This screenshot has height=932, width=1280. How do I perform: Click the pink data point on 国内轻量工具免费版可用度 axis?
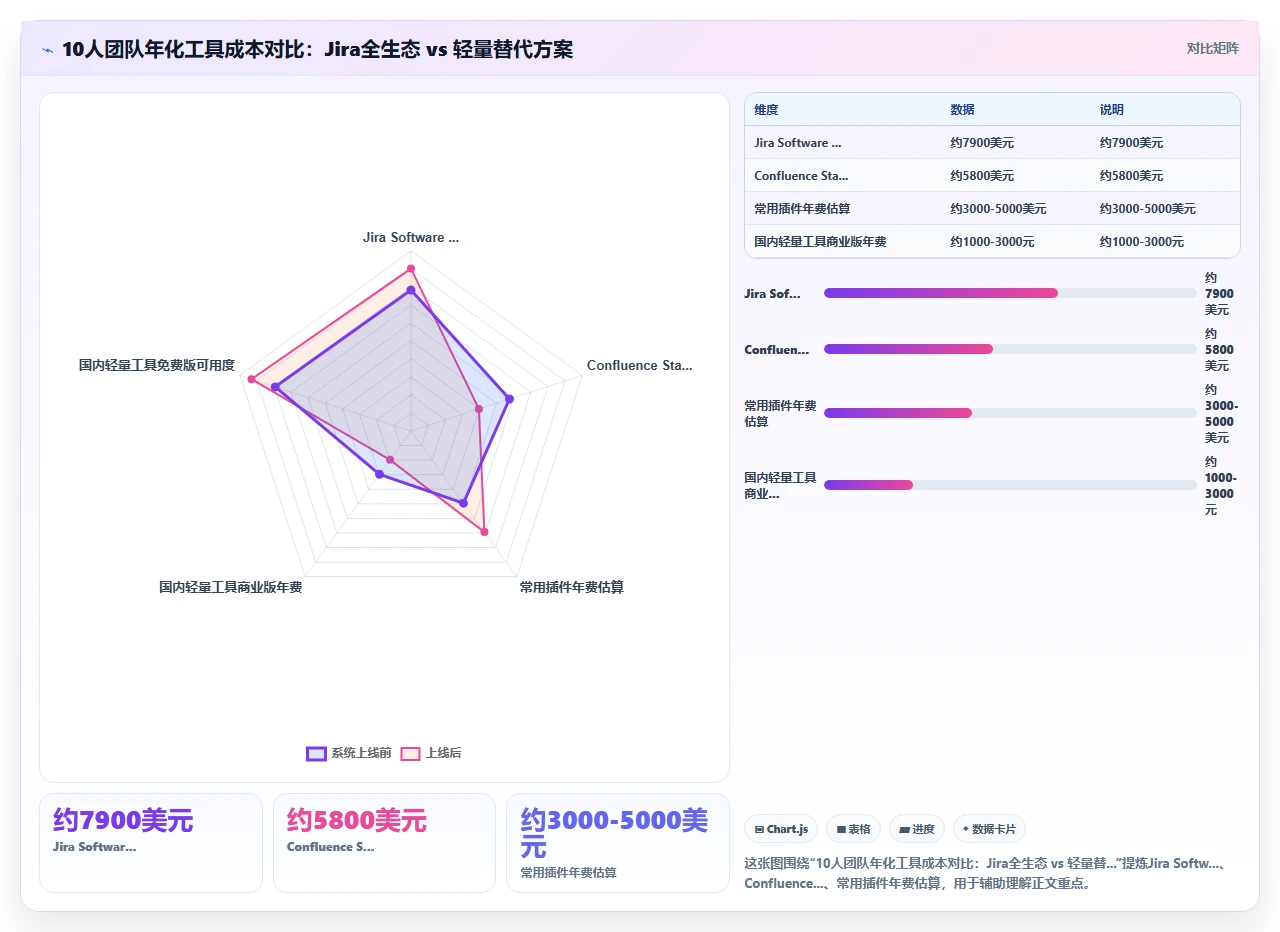point(251,379)
